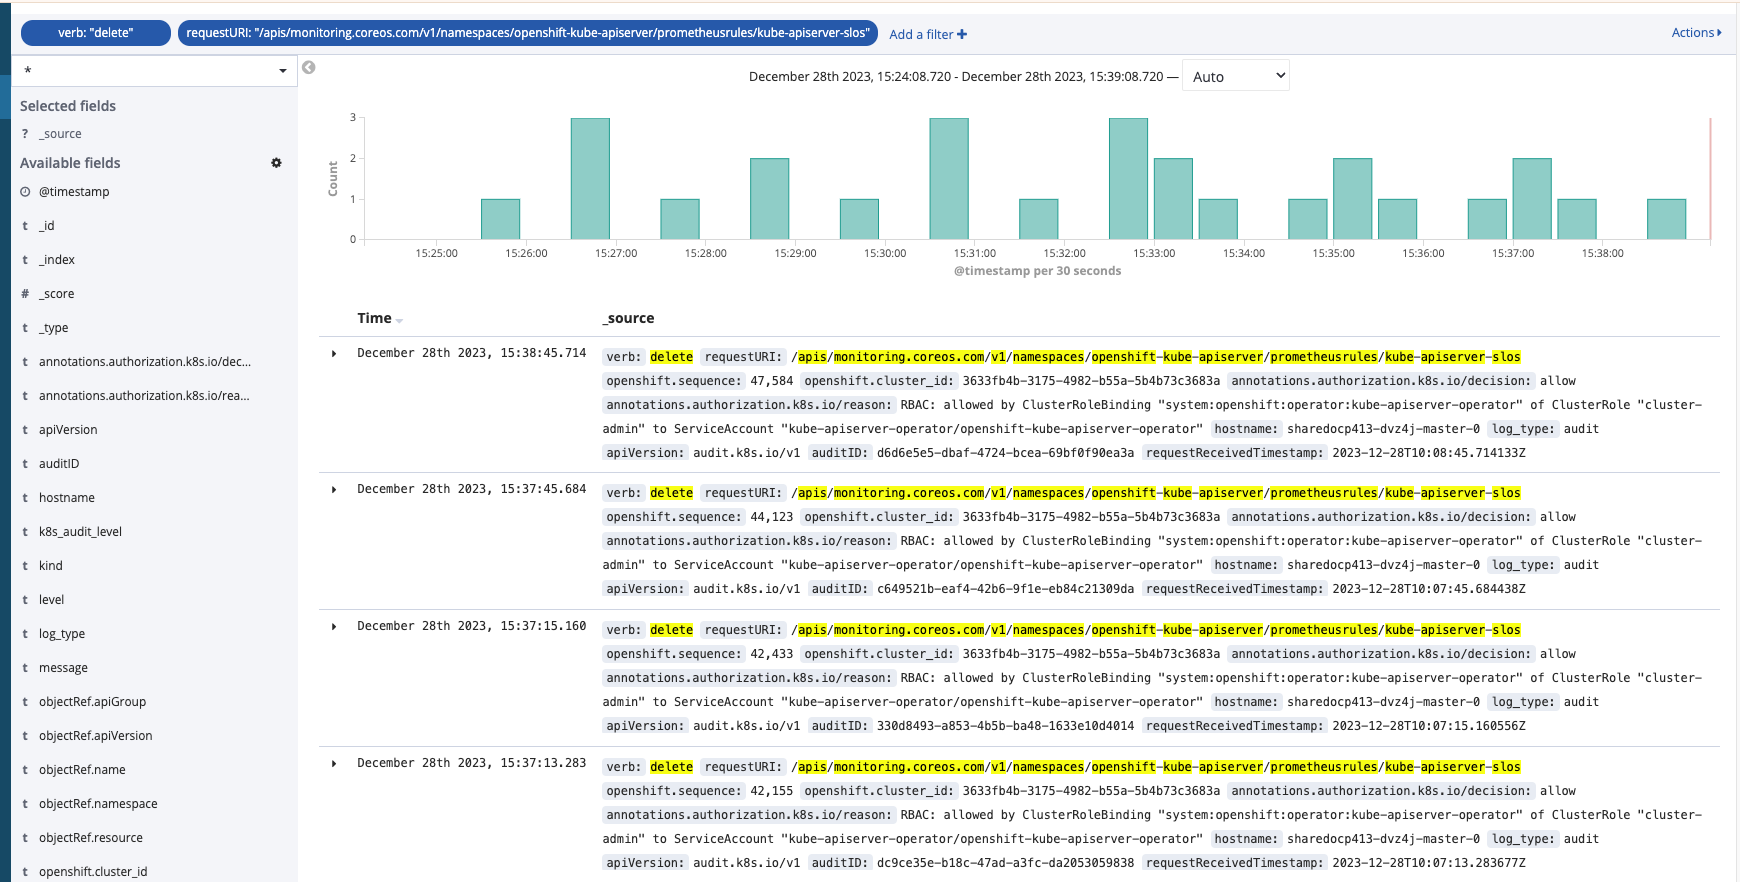The width and height of the screenshot is (1740, 882).
Task: Select the k8s_audit_level field
Action: coord(80,532)
